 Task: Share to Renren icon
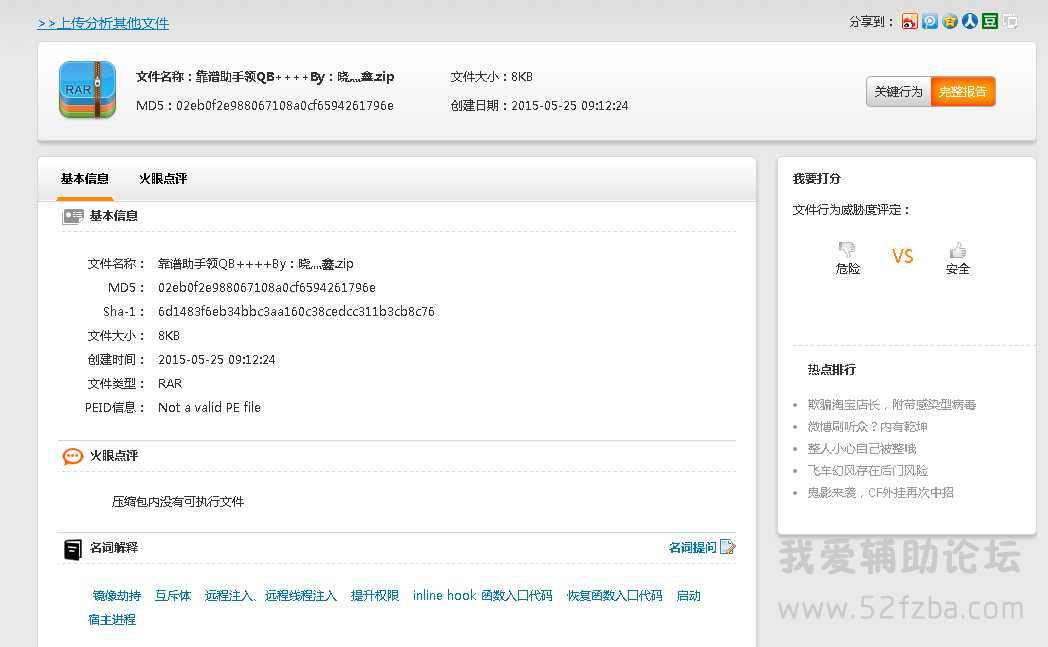(969, 21)
